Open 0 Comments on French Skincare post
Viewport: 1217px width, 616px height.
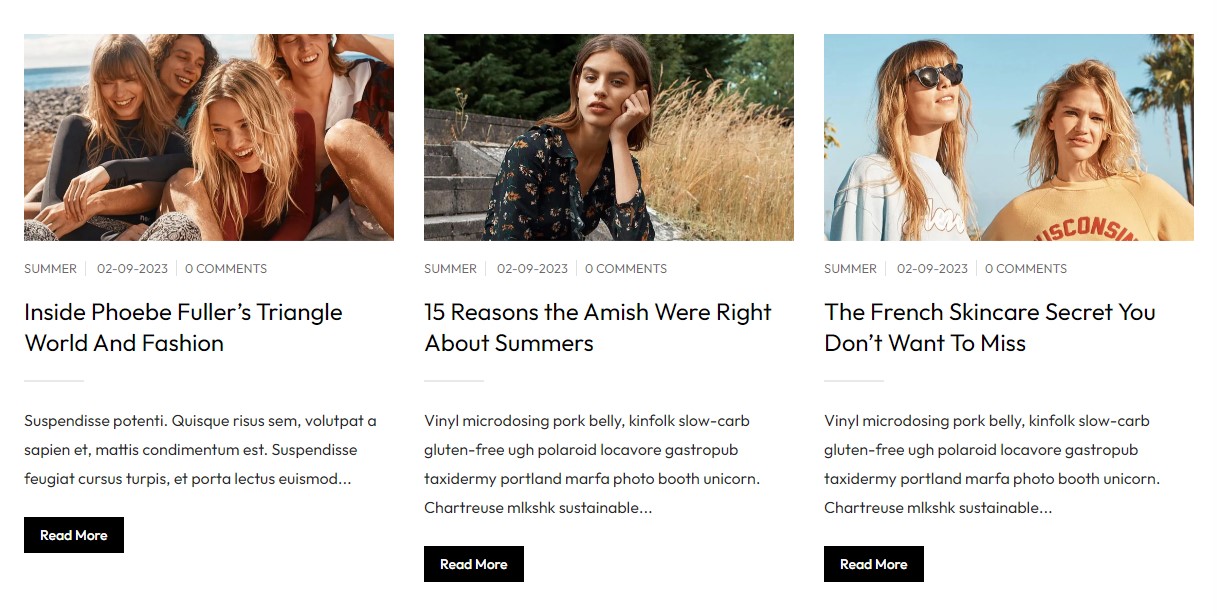1026,269
